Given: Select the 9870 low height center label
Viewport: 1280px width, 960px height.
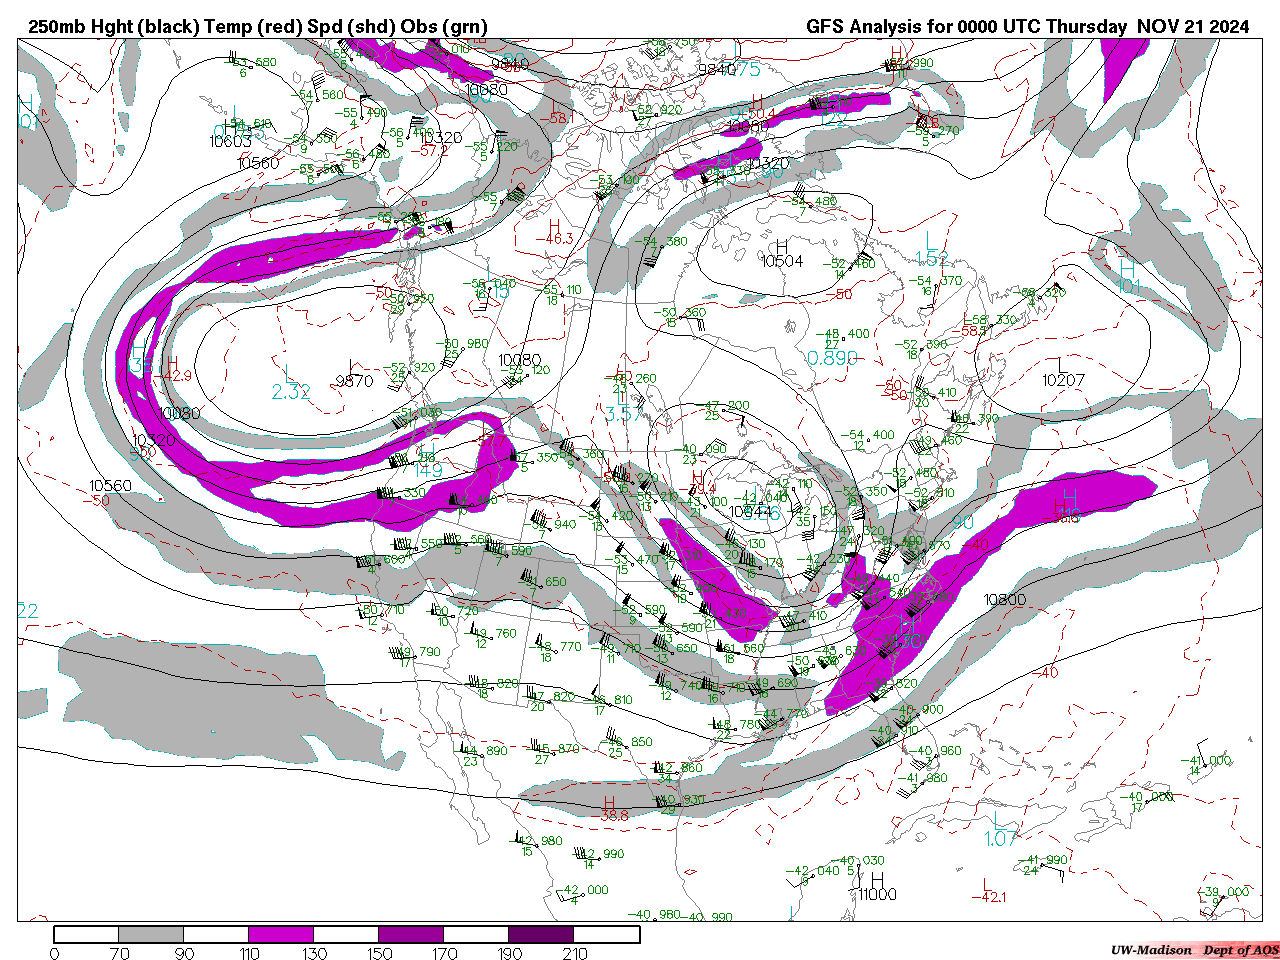Looking at the screenshot, I should coord(354,381).
